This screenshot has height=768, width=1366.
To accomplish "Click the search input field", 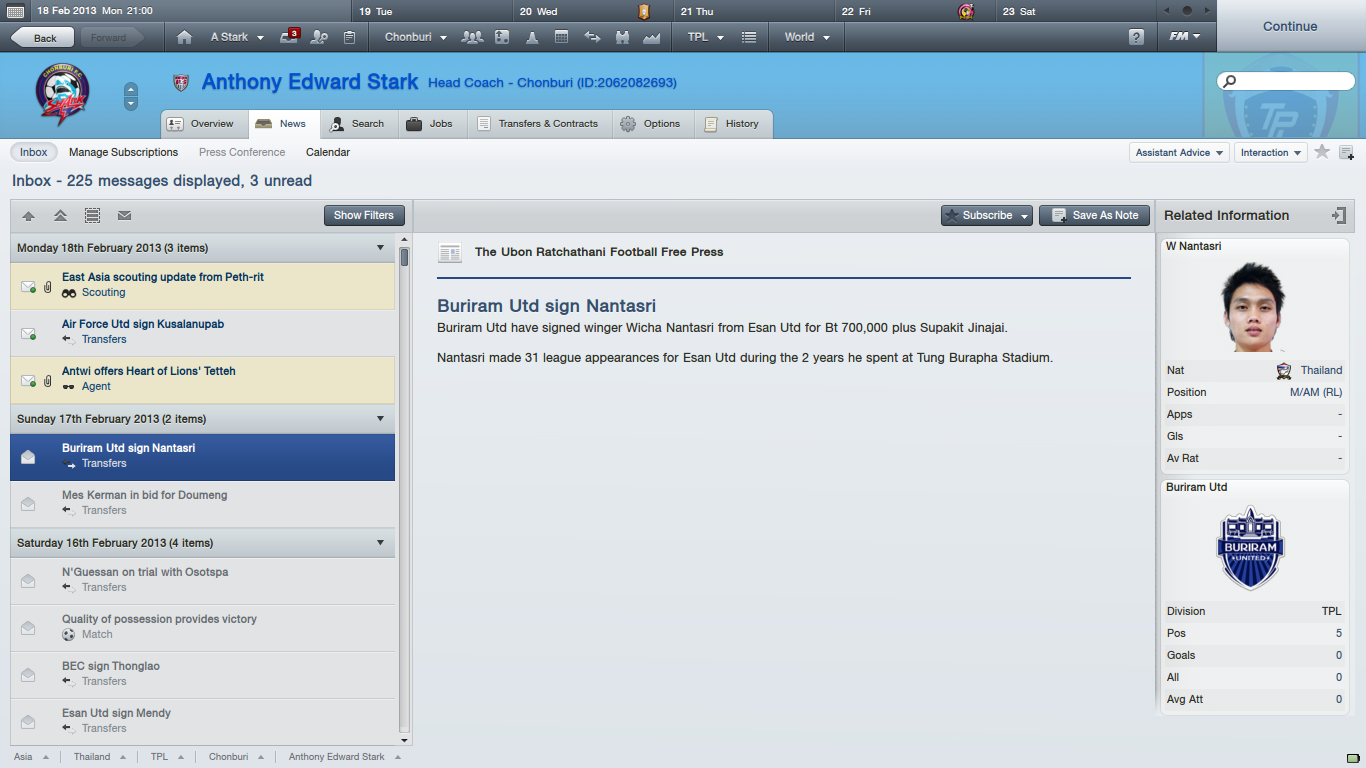I will click(1285, 81).
